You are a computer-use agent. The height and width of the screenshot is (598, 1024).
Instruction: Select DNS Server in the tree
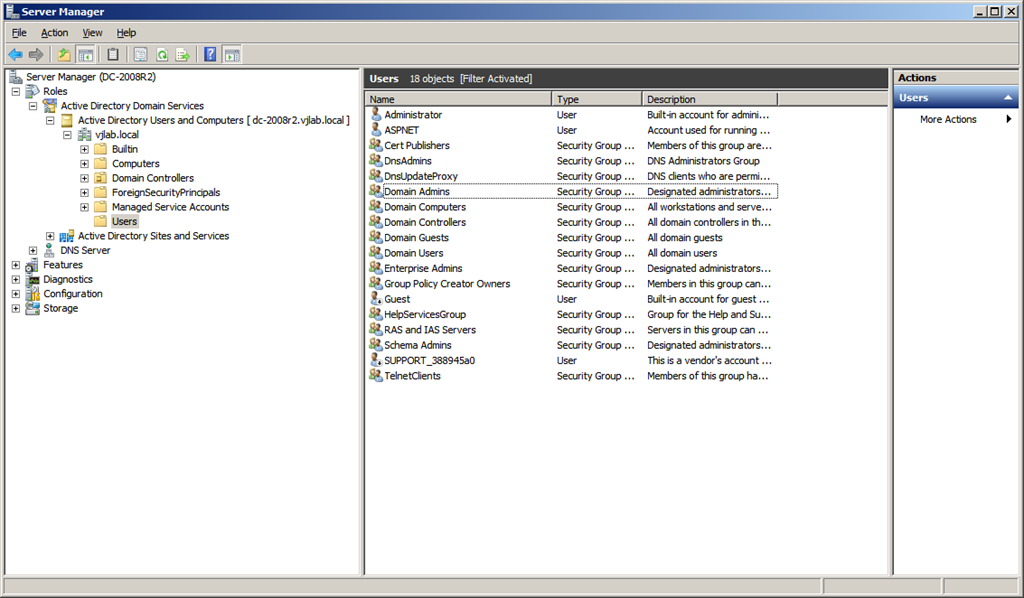click(x=85, y=250)
